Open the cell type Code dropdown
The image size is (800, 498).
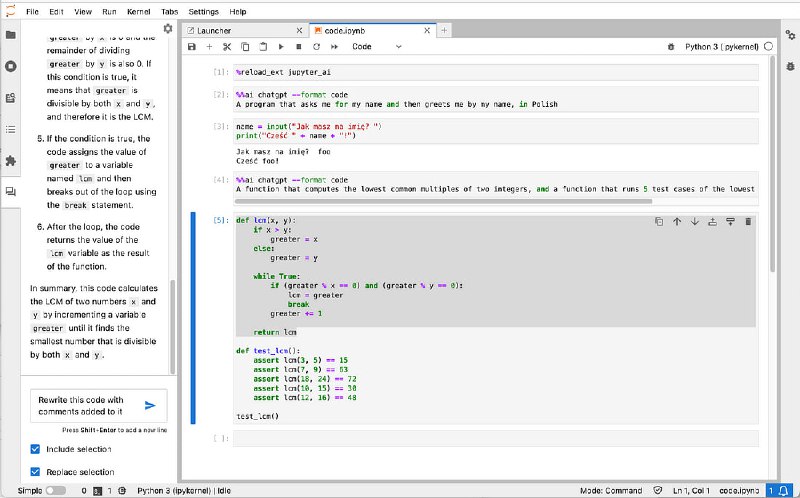click(x=377, y=46)
